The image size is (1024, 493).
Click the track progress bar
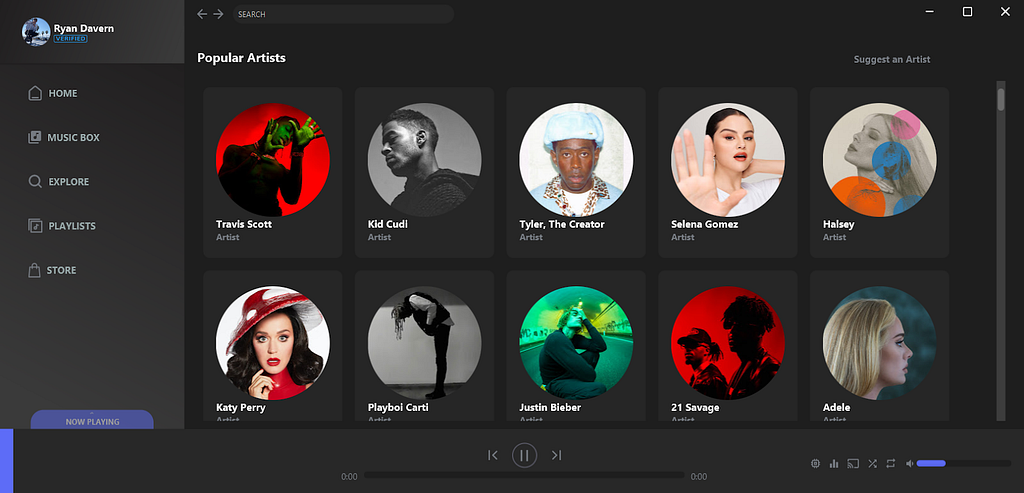[524, 475]
